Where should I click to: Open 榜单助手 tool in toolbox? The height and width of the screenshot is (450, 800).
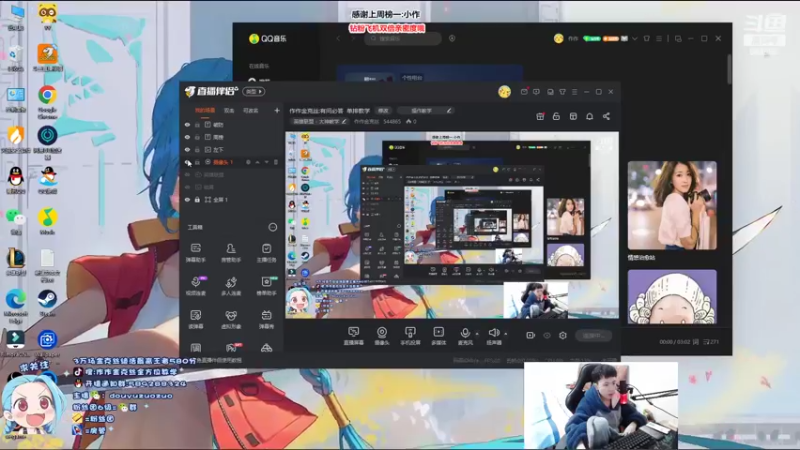click(x=266, y=286)
